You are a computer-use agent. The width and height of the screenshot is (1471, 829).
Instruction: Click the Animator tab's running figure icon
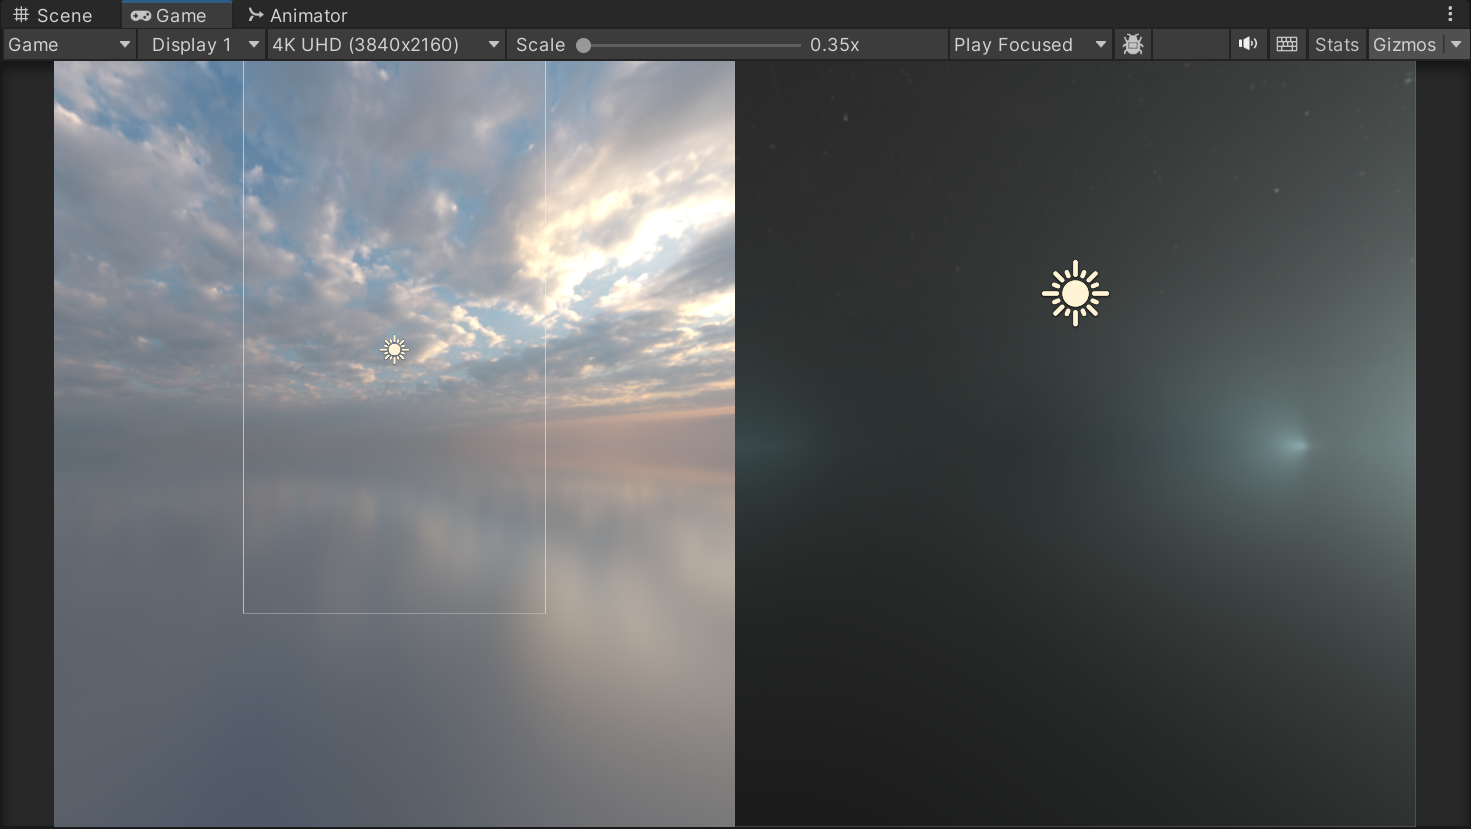[x=256, y=15]
